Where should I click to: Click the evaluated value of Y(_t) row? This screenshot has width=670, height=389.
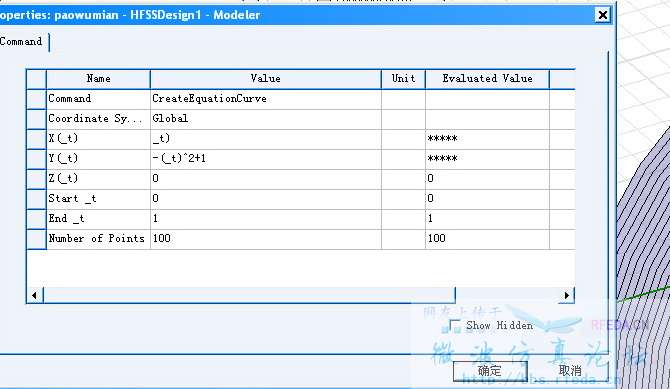(x=488, y=159)
